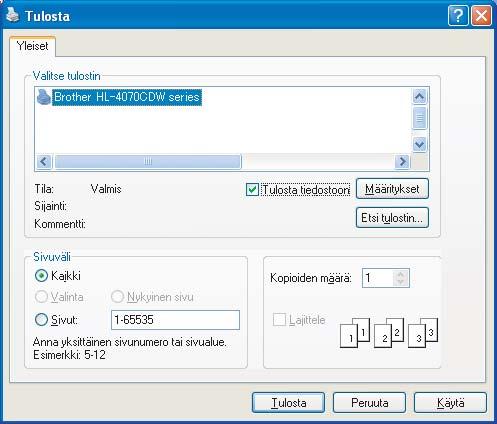Select the Sivut radio button
This screenshot has height=424, width=497.
41,320
